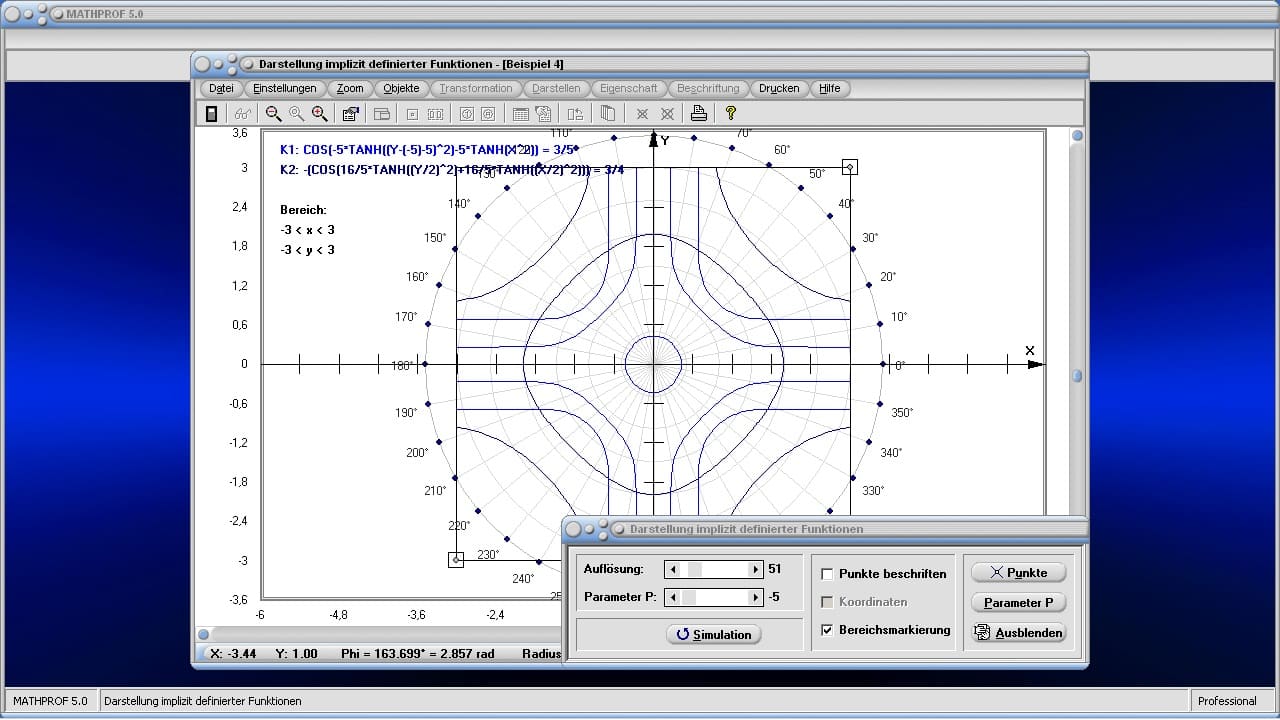Open the Einstellungen menu
The width and height of the screenshot is (1280, 720).
point(285,88)
